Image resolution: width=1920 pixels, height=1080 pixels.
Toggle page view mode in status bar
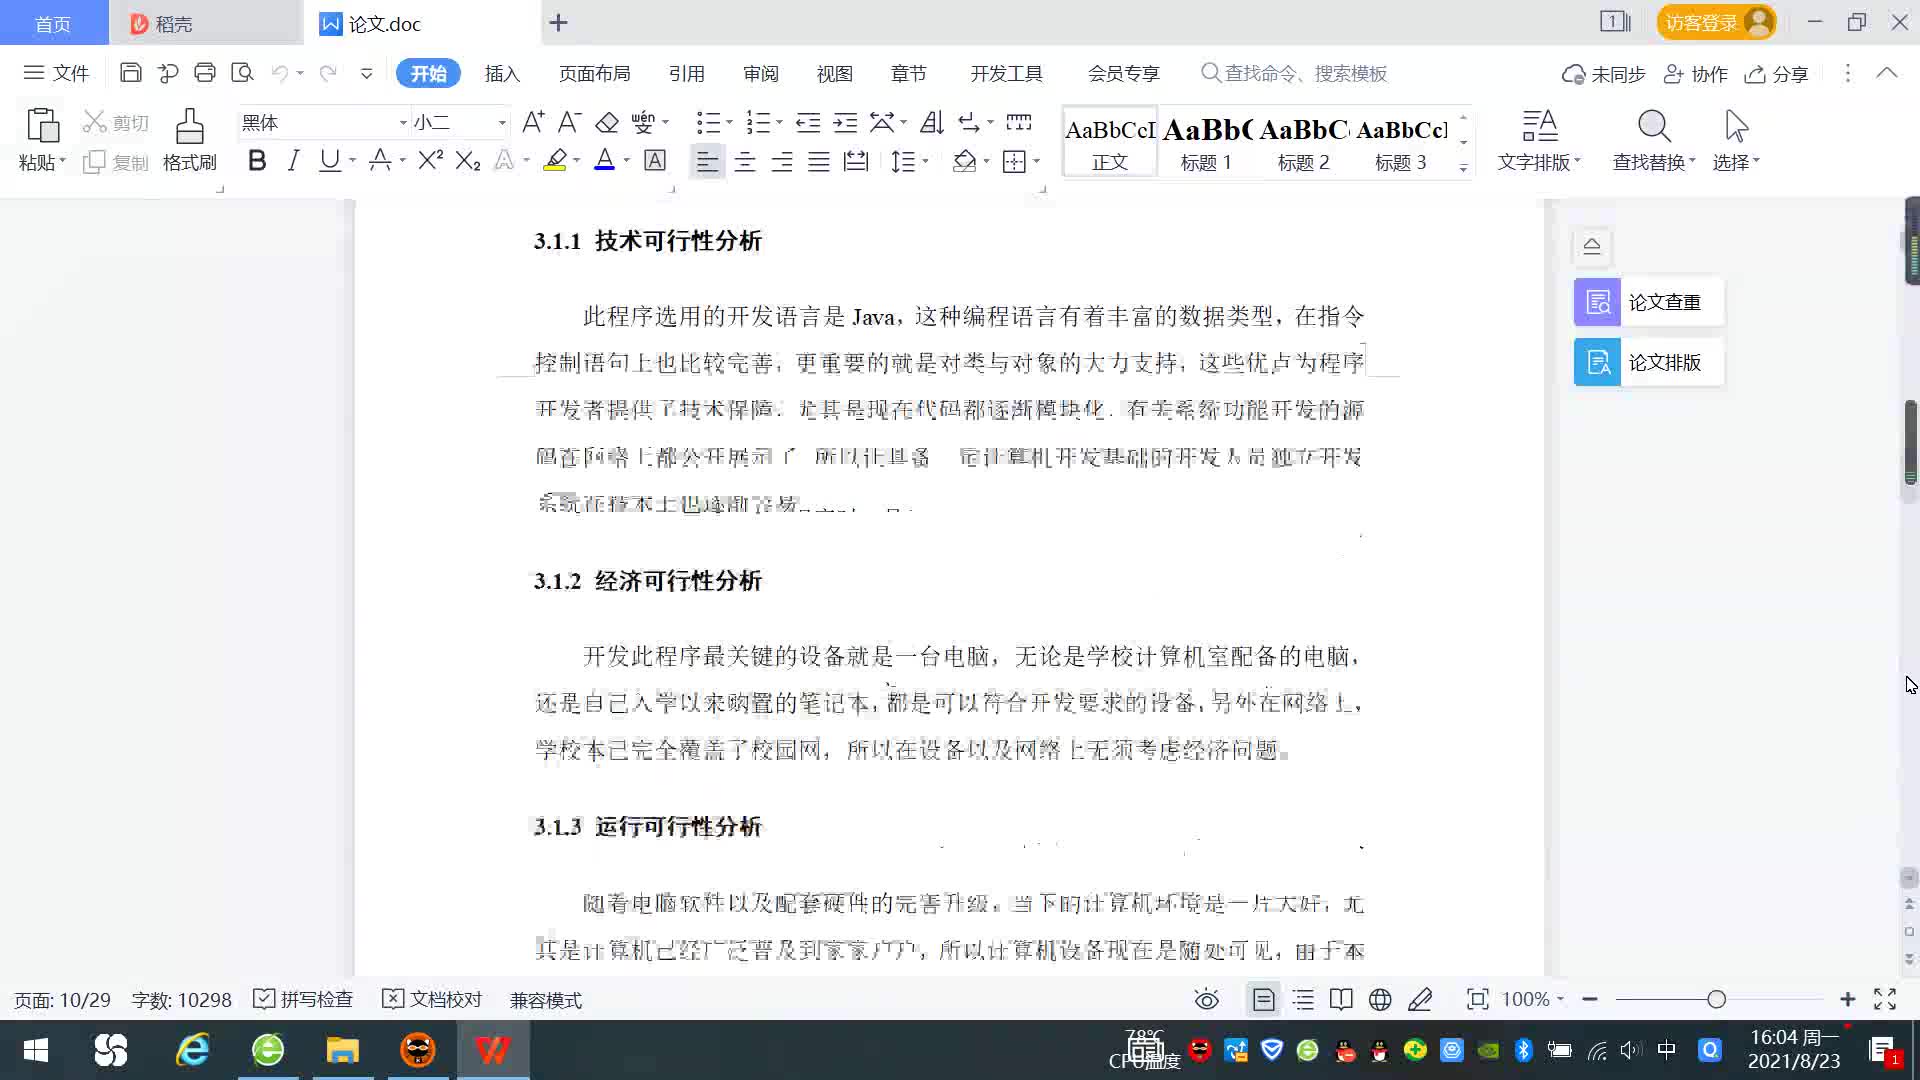[1263, 999]
